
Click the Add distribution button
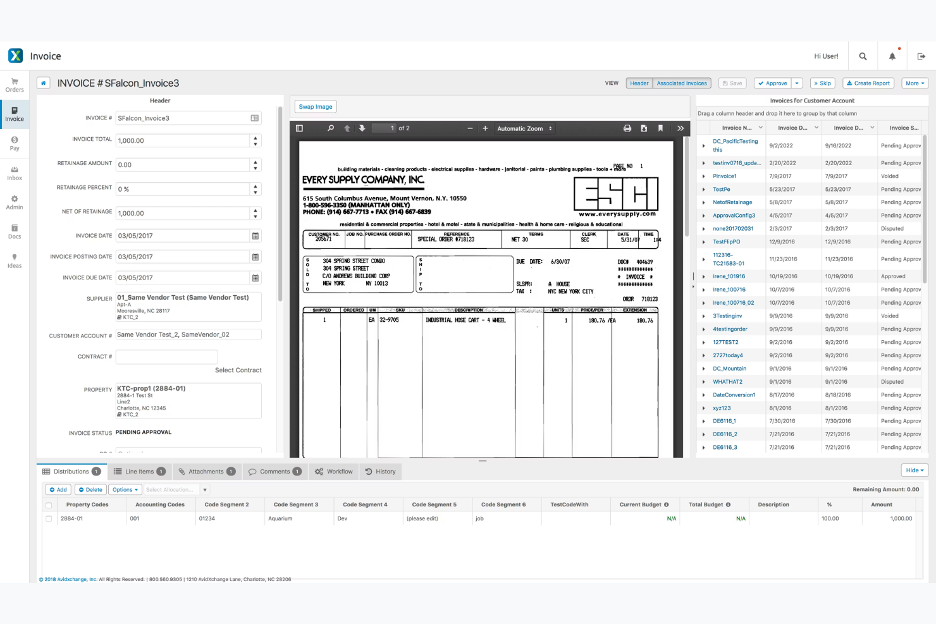(58, 490)
